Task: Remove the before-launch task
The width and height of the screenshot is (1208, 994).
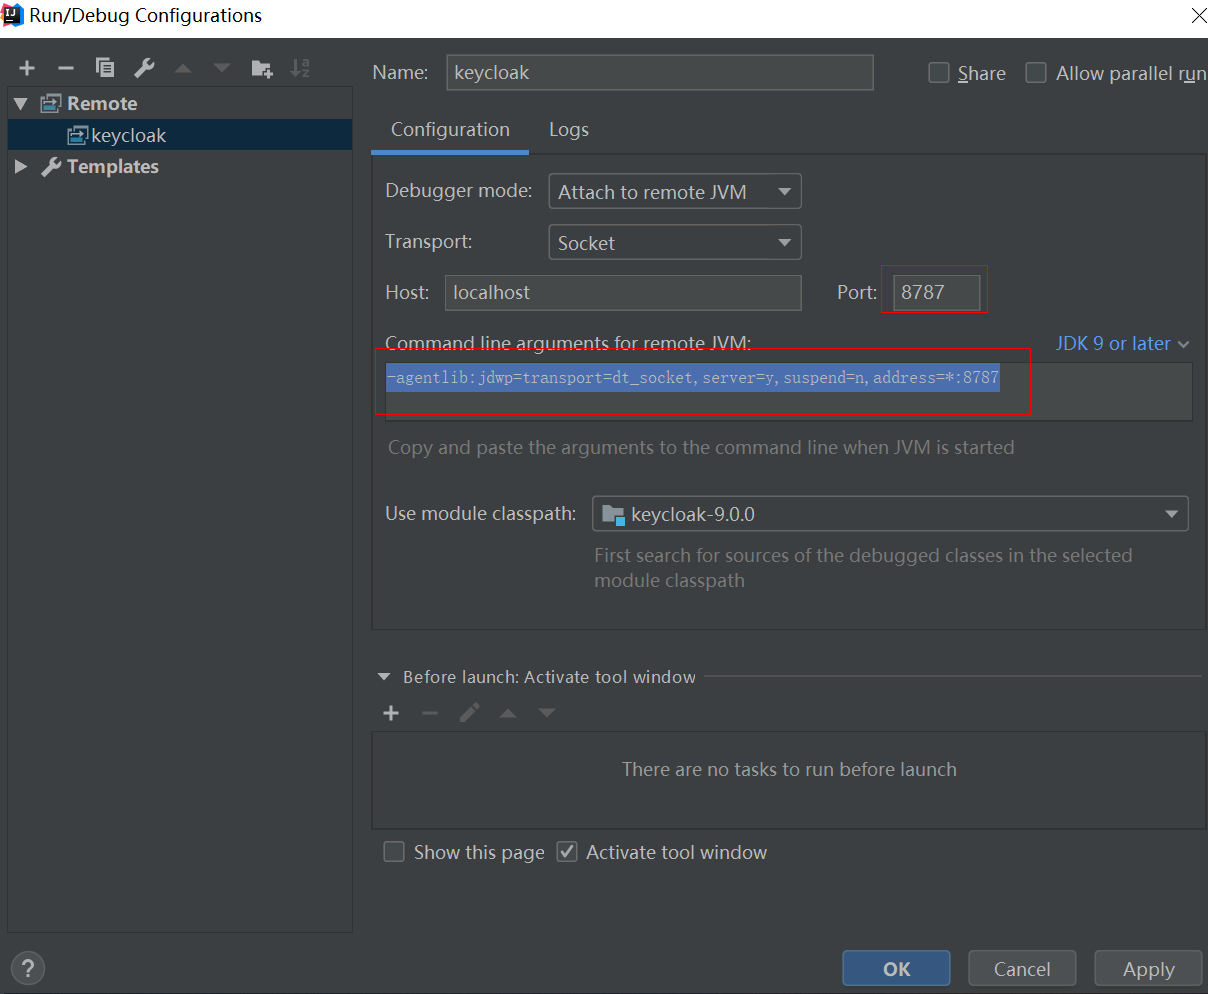Action: (430, 713)
